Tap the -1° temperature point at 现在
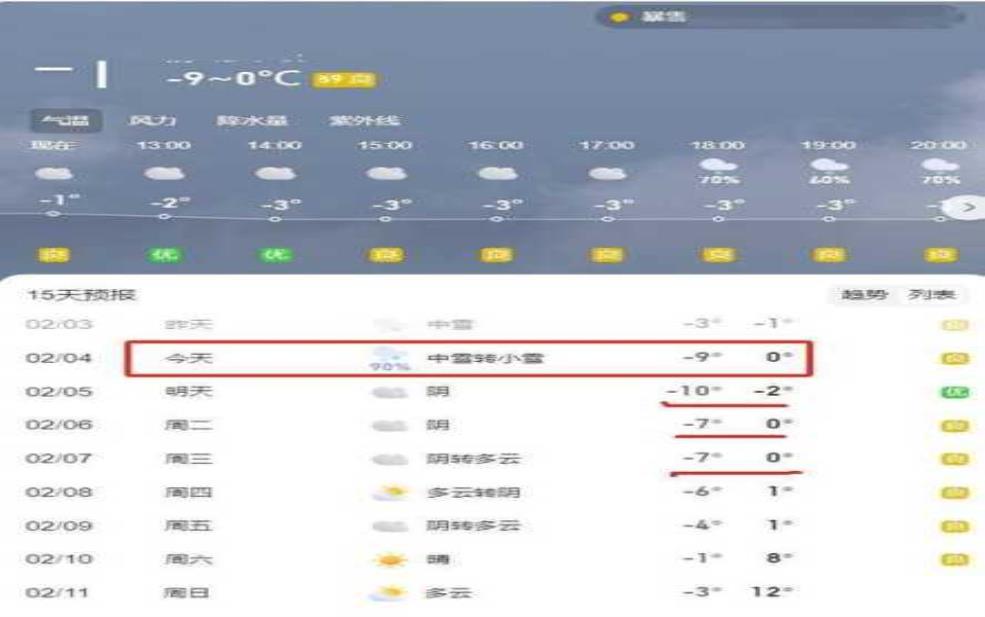 (60, 200)
